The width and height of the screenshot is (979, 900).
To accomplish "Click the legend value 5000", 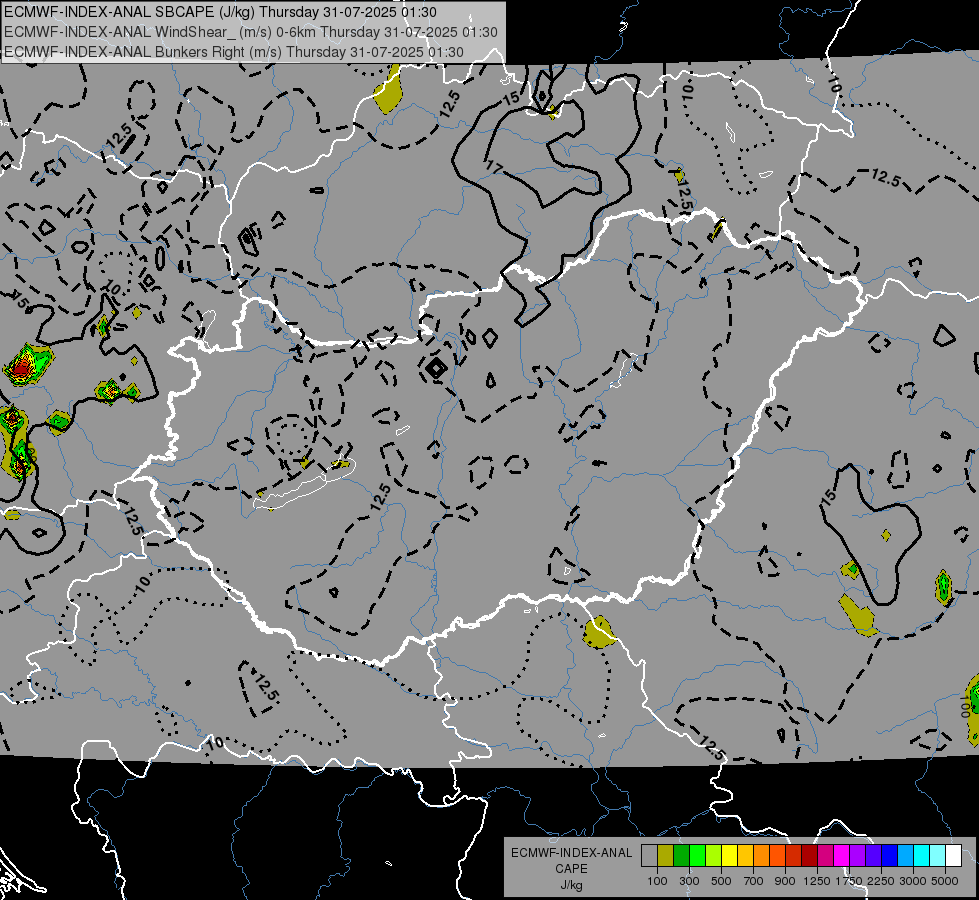I will click(x=945, y=881).
